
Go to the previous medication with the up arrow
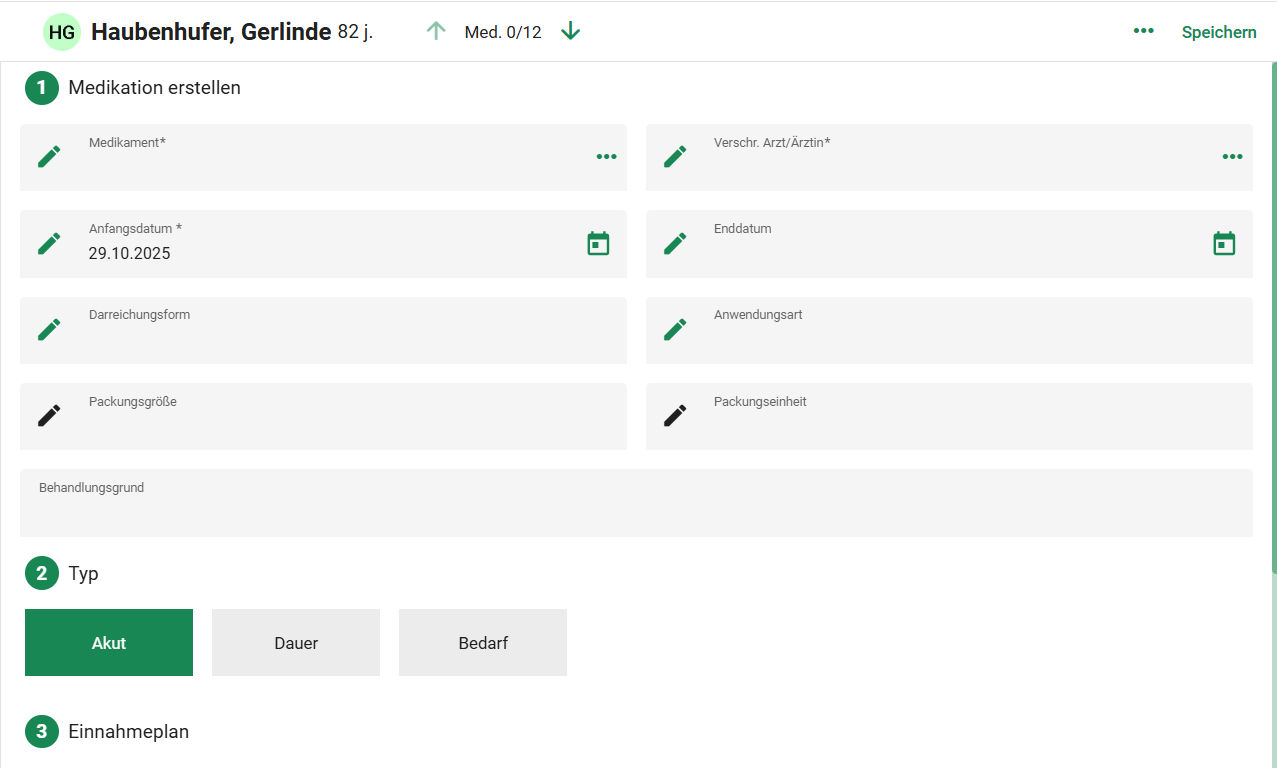436,31
